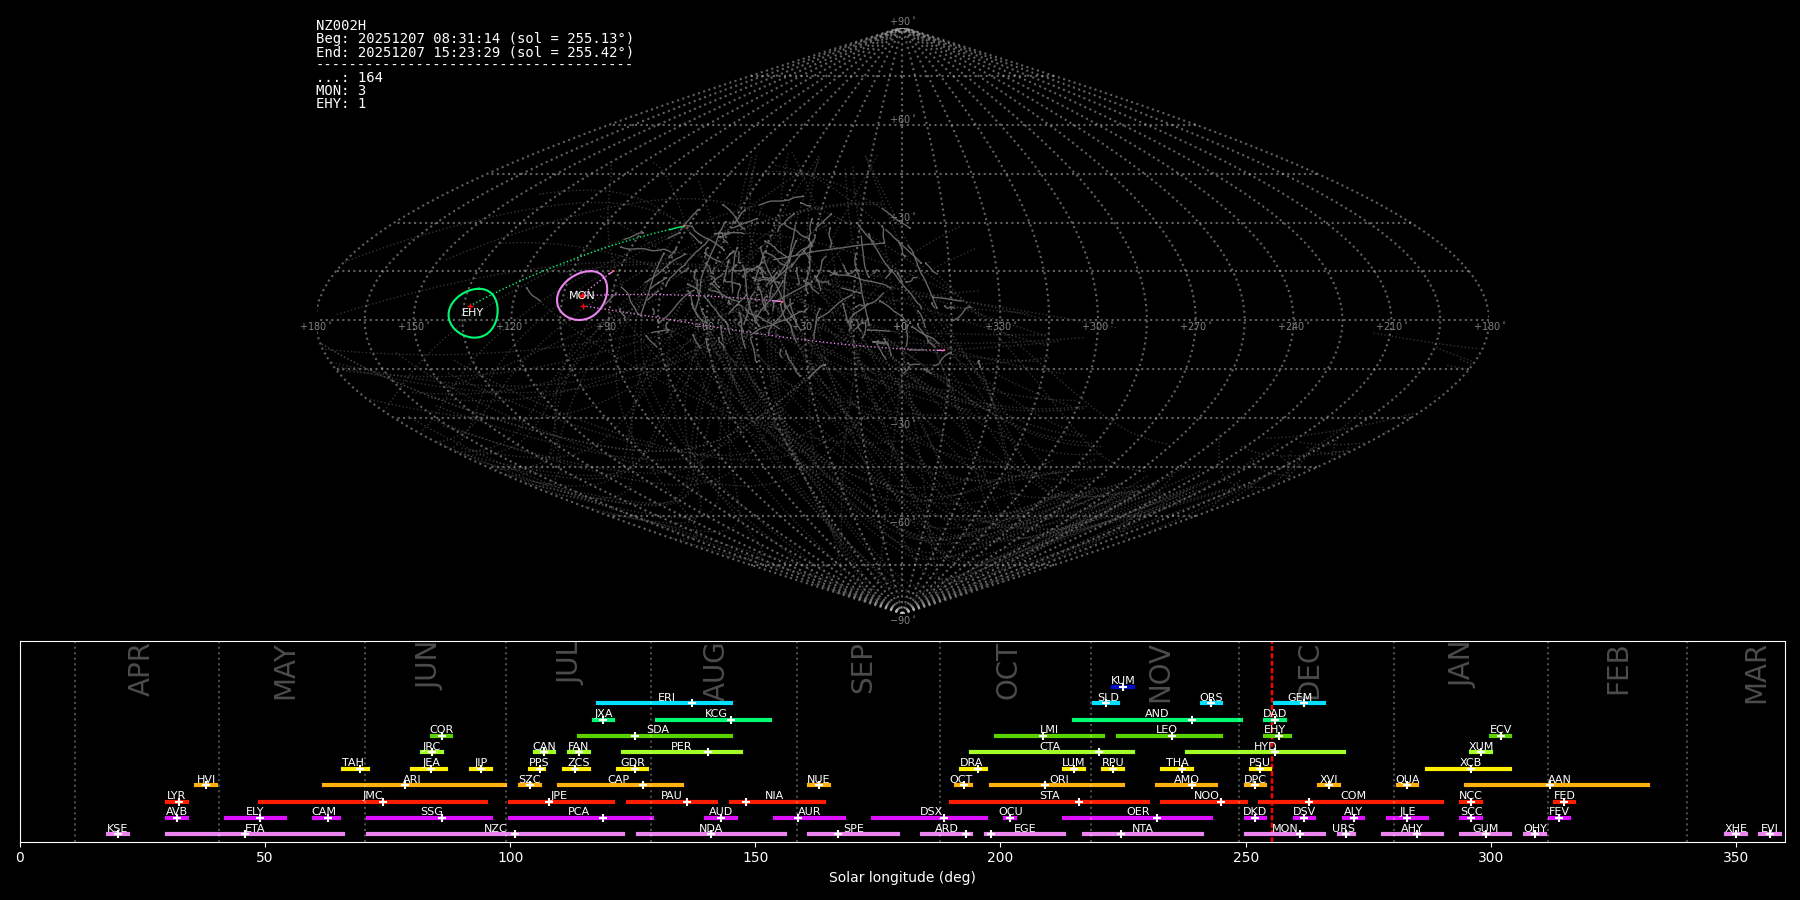Select the KSE shower bar in timeline
The image size is (1800, 900).
tap(118, 834)
